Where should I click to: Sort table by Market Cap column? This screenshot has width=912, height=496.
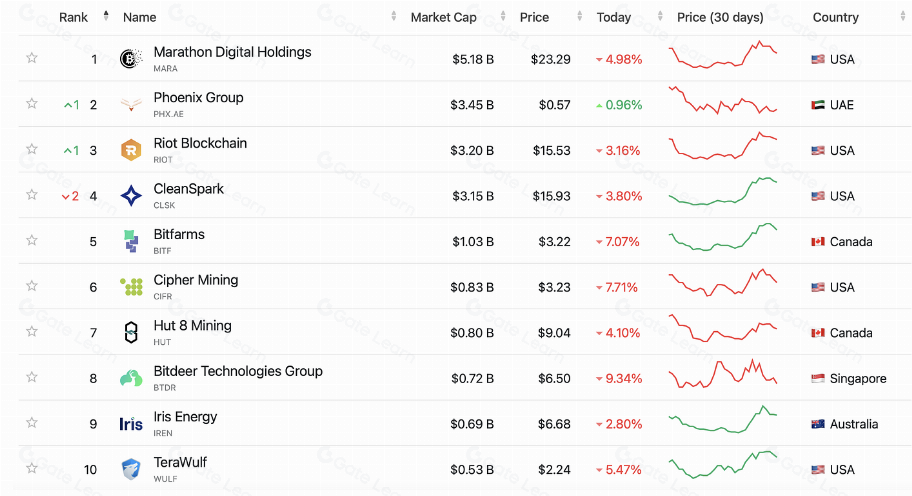pyautogui.click(x=443, y=17)
